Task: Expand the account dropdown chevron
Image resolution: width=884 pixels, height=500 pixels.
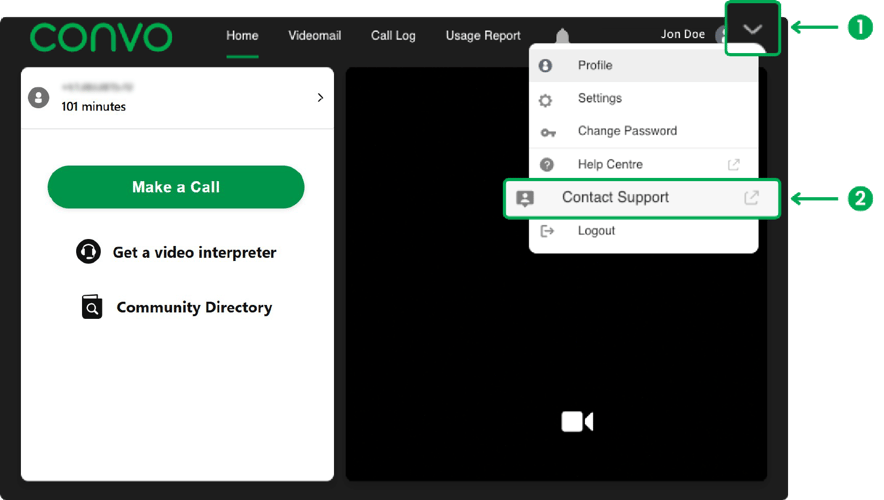Action: [x=752, y=30]
